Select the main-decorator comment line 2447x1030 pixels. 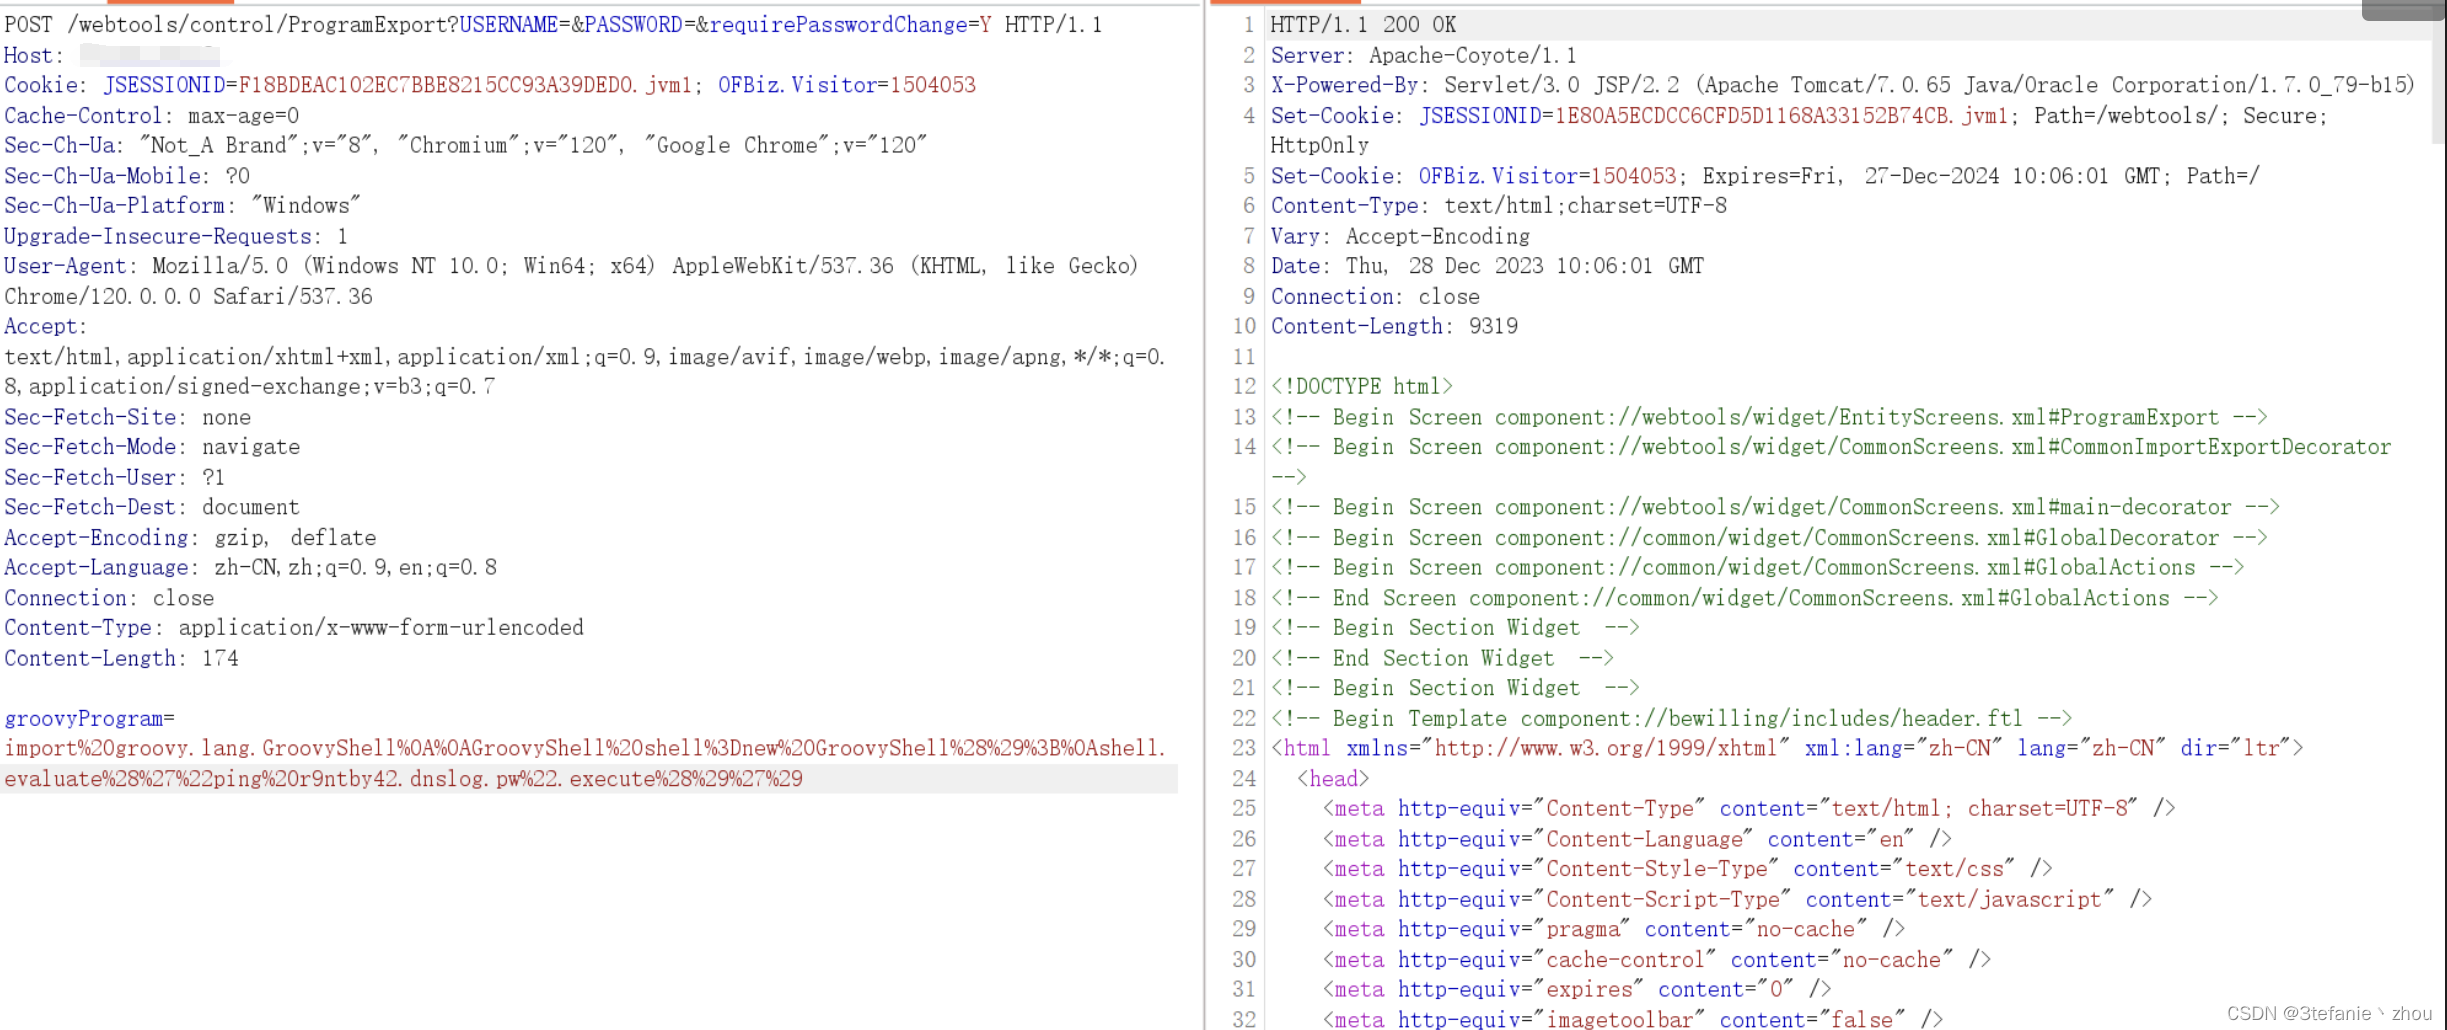[1774, 507]
